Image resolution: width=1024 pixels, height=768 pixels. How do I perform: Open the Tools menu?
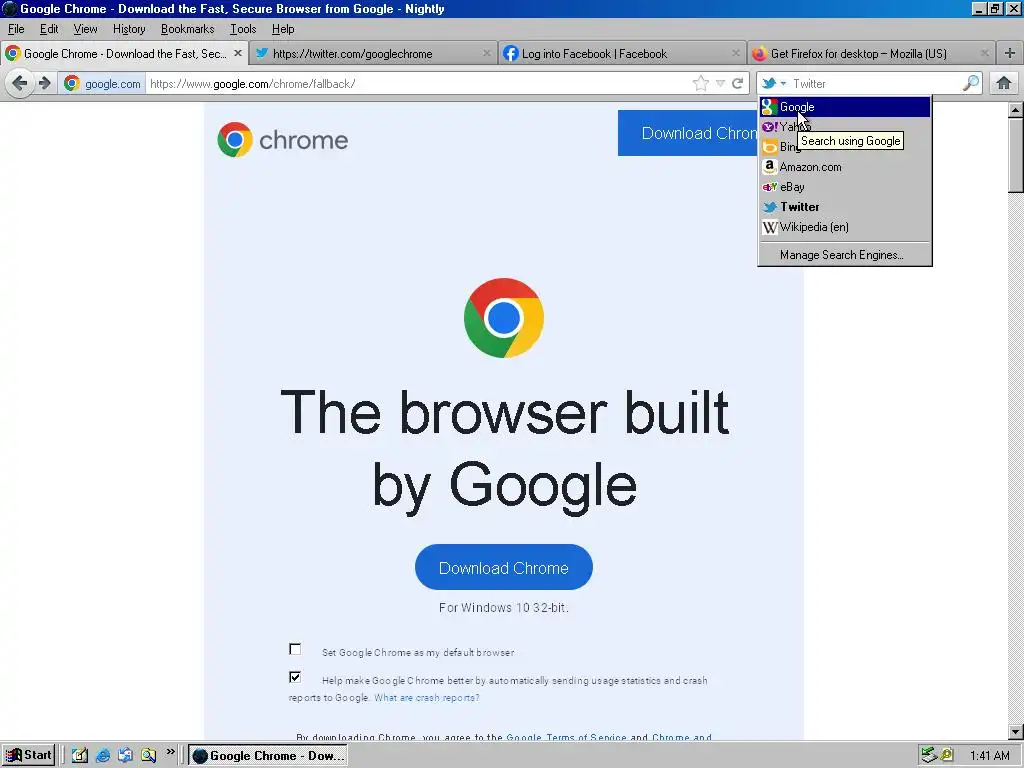click(243, 29)
